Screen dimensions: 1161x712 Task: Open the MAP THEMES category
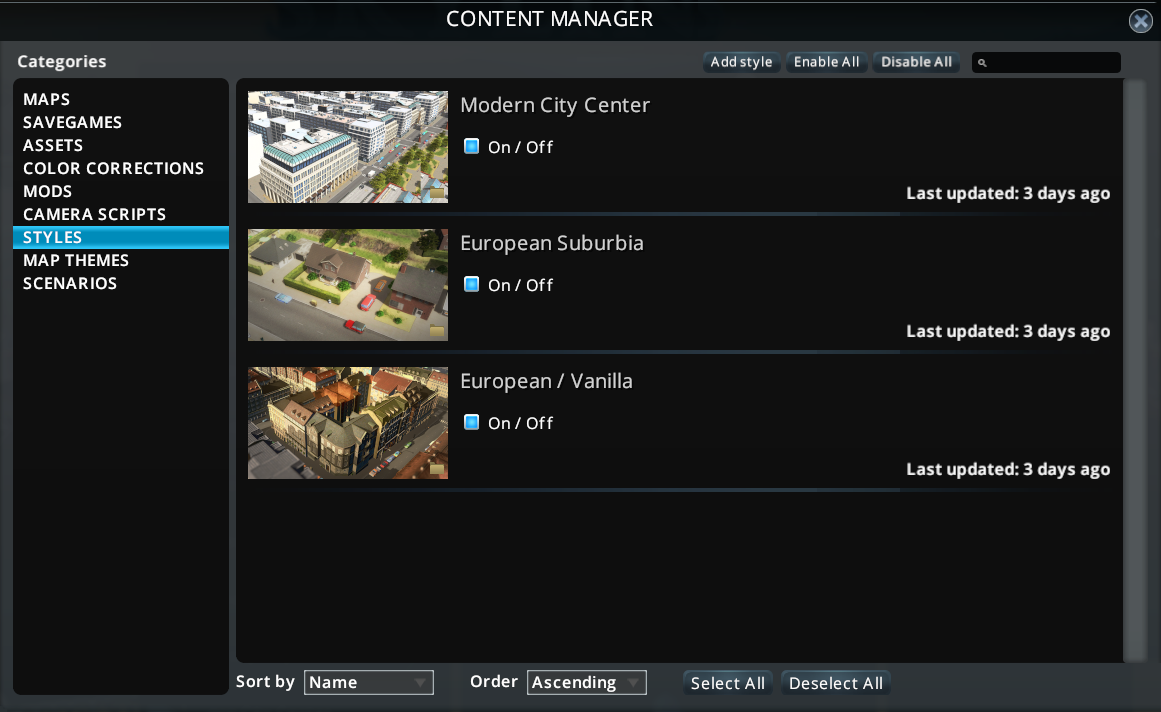click(76, 260)
